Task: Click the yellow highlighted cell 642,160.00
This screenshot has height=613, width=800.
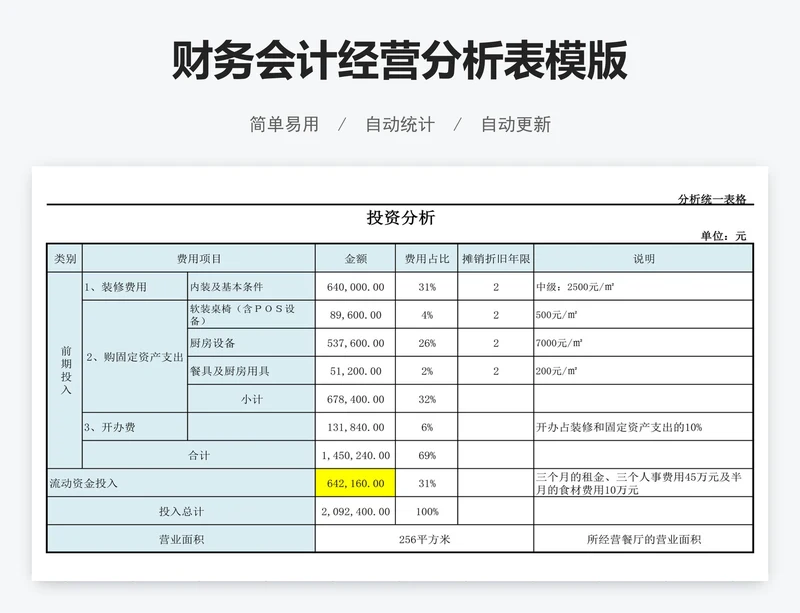Action: click(356, 483)
